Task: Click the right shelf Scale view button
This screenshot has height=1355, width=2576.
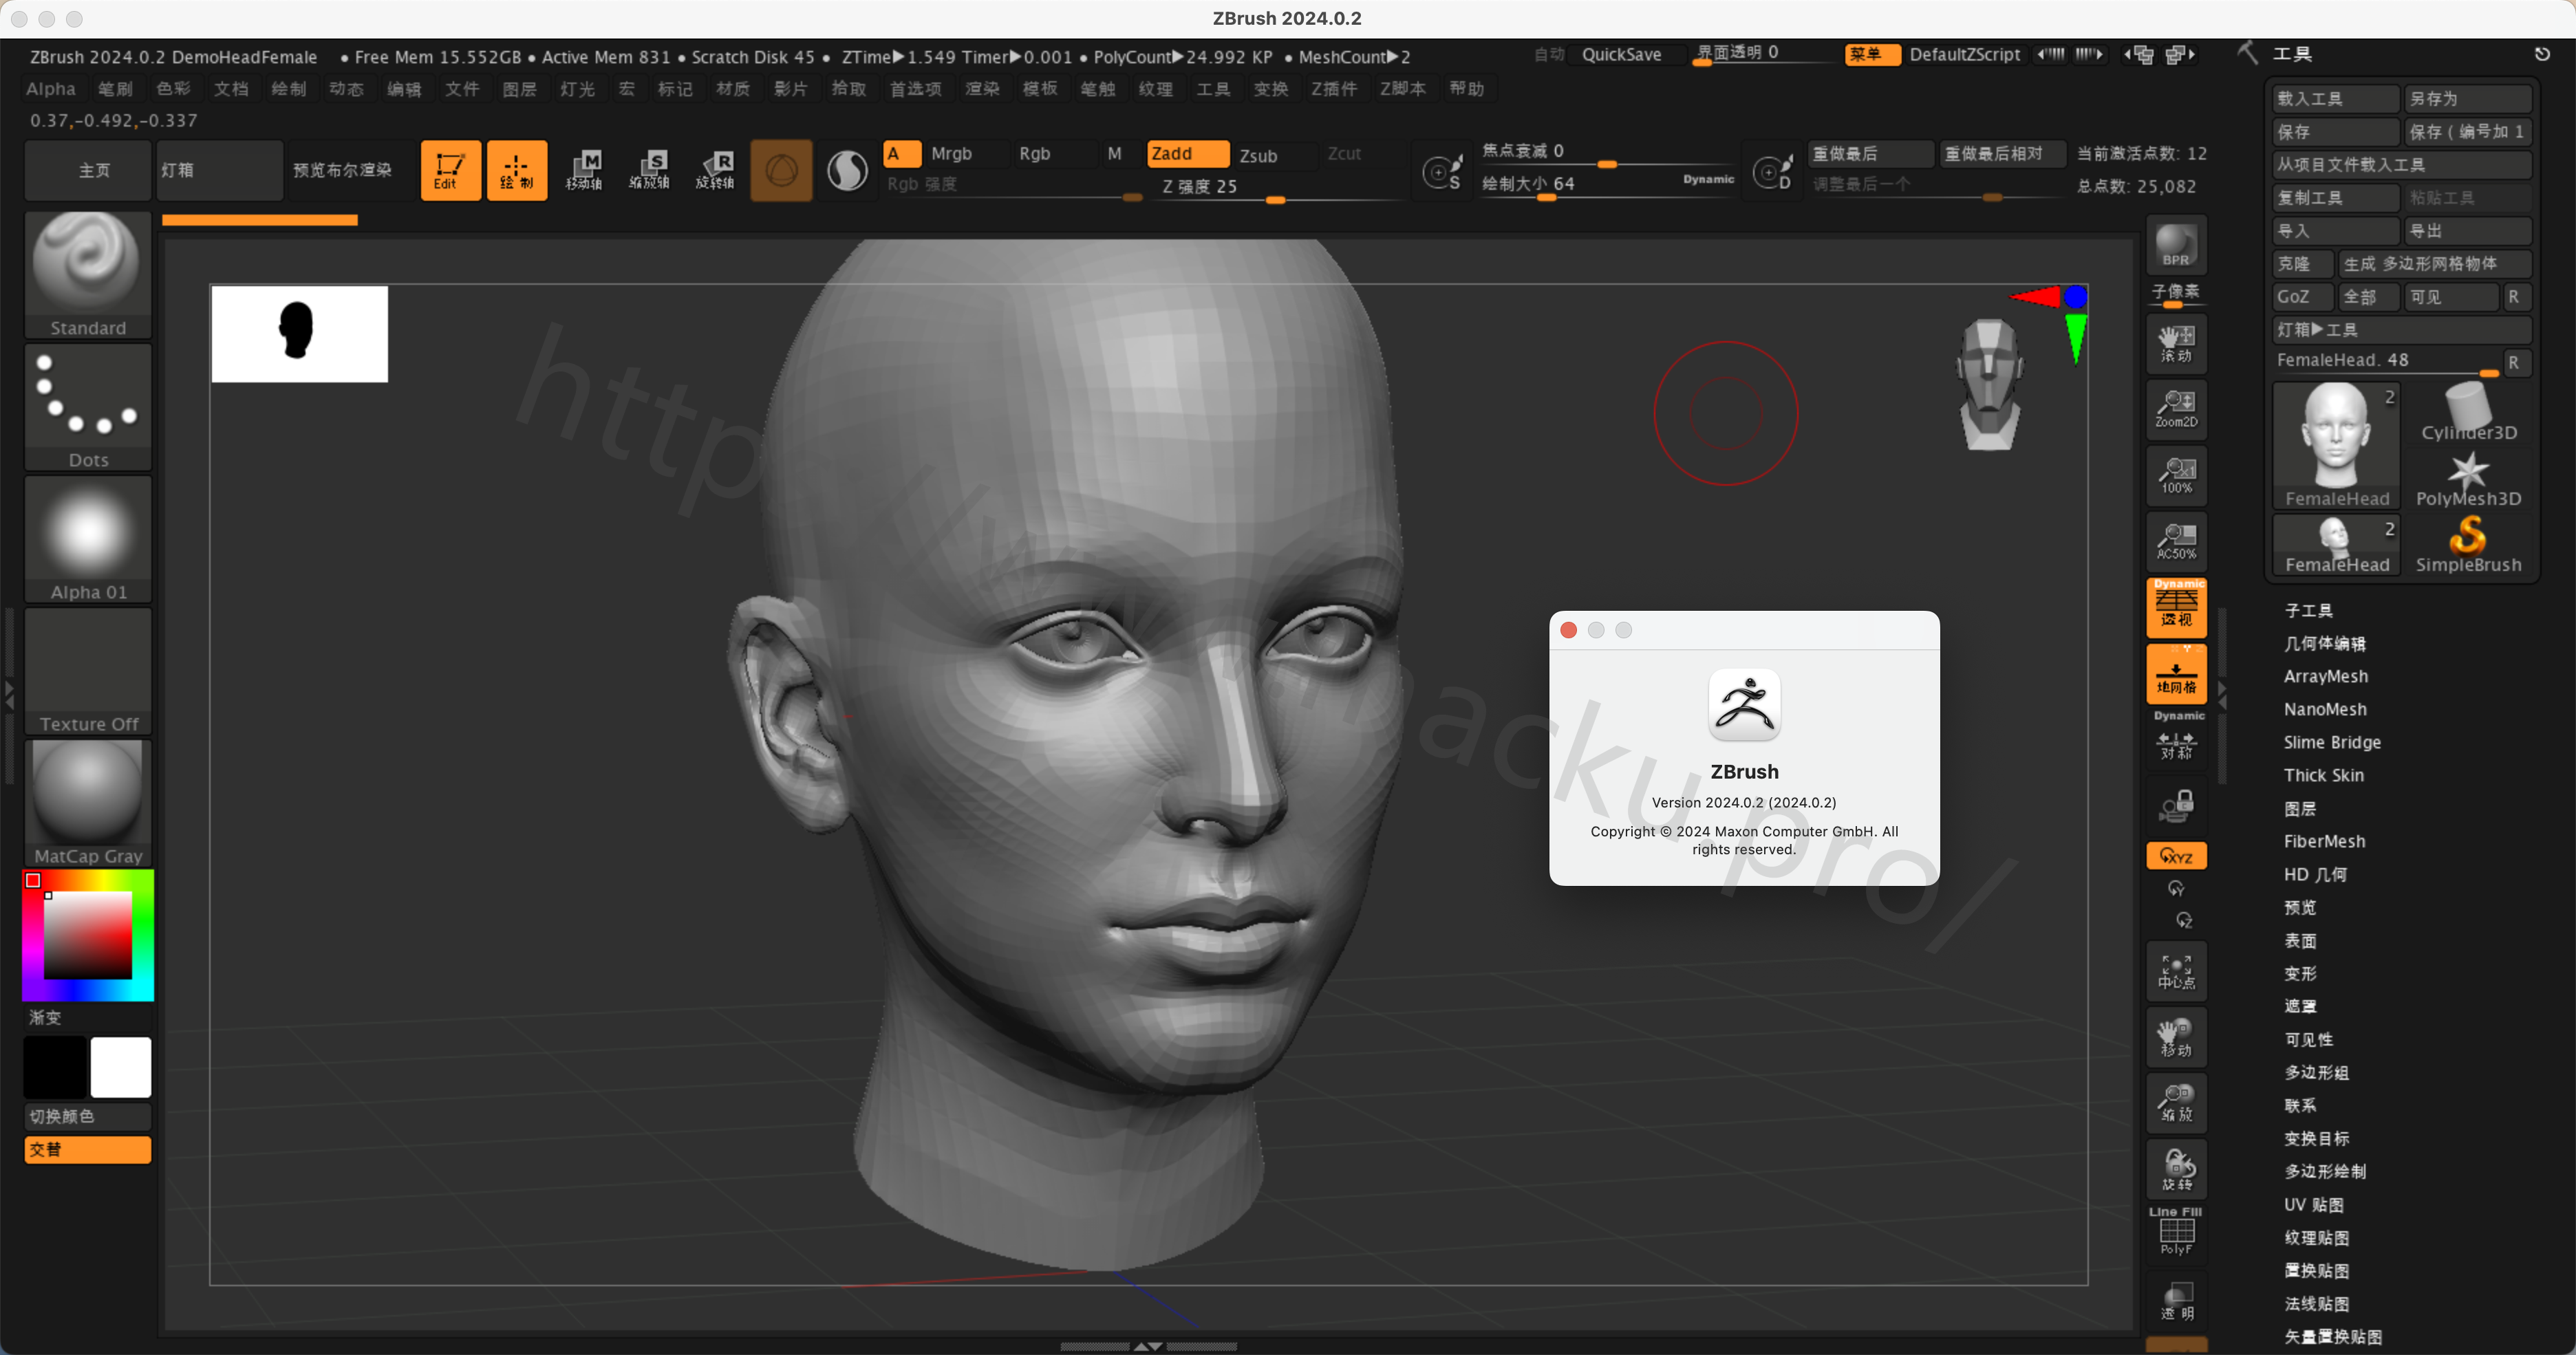Action: (2176, 1103)
